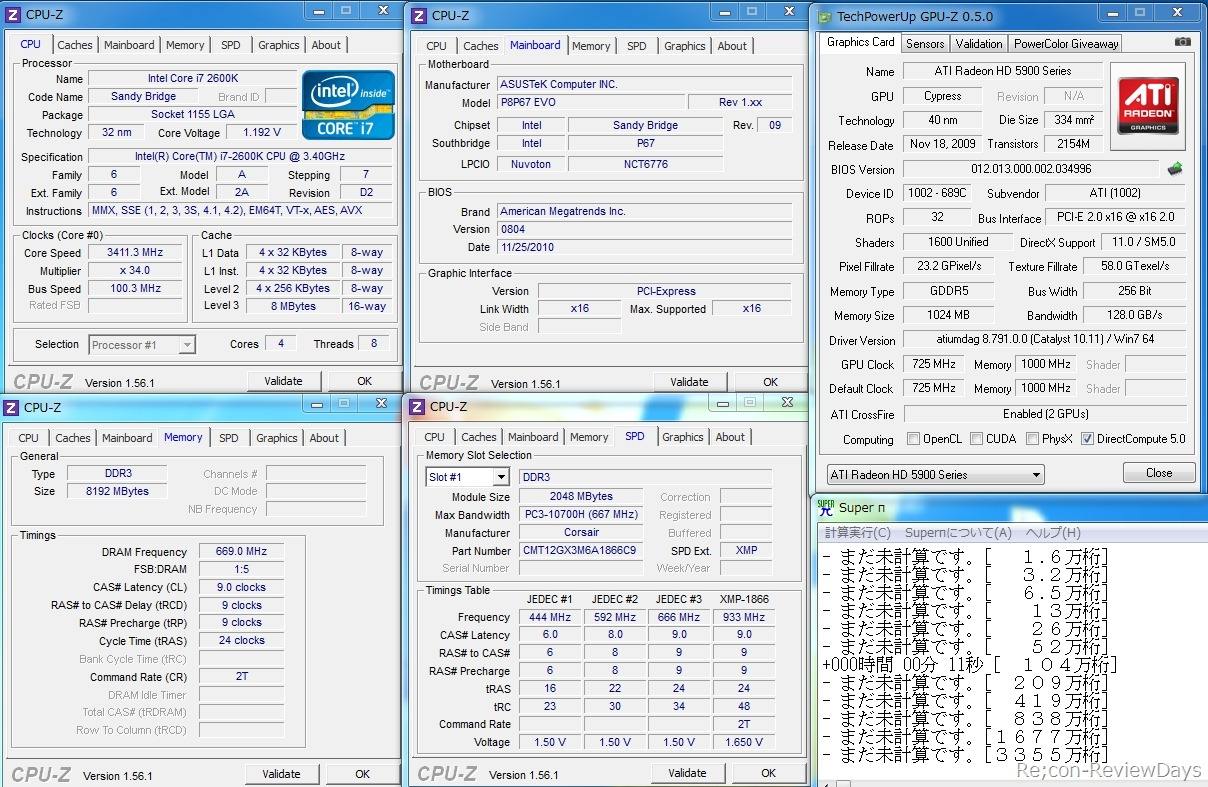Image resolution: width=1208 pixels, height=787 pixels.
Task: Click the CPU-Z icon in SPD window title
Action: click(x=416, y=407)
